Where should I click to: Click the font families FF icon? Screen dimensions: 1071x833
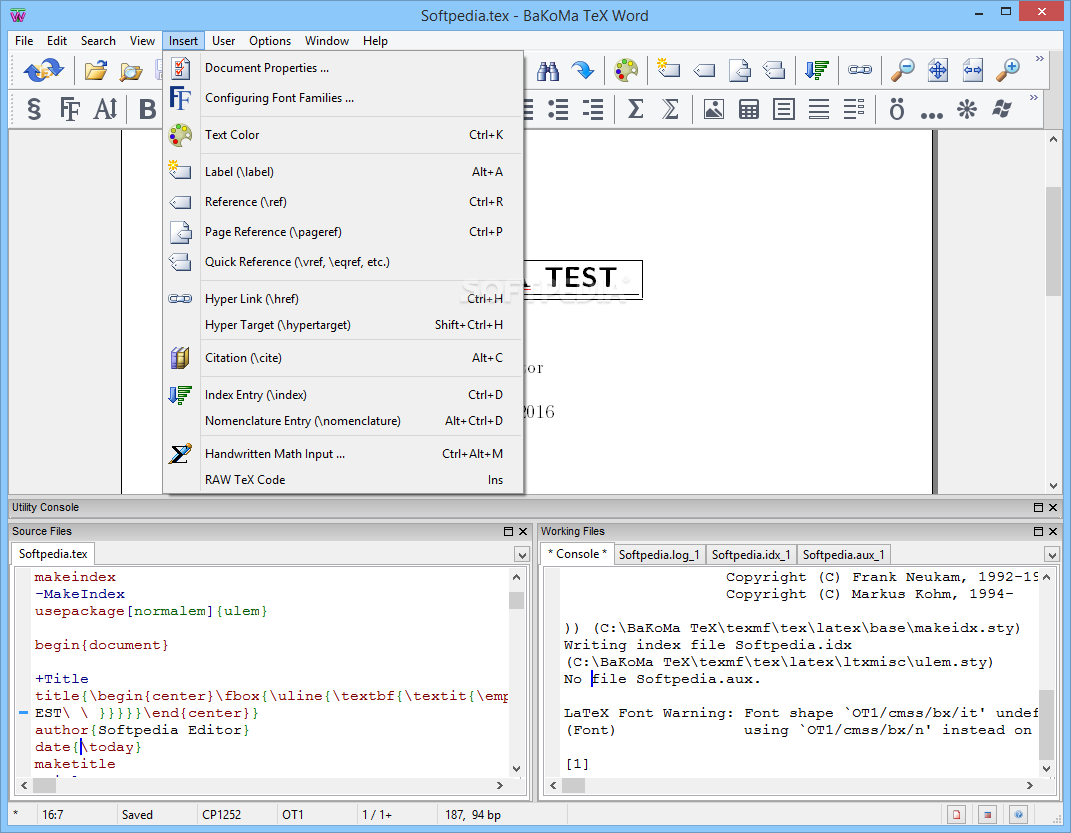point(70,109)
